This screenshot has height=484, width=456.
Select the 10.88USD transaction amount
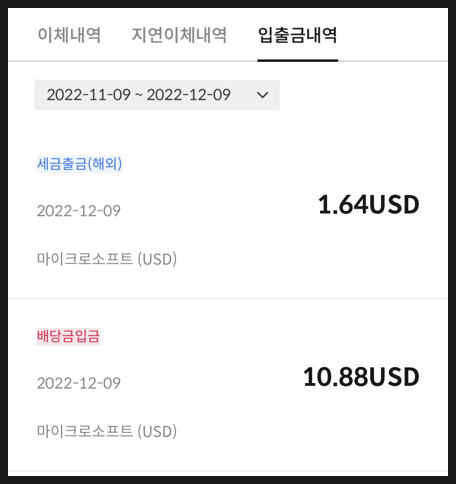click(x=361, y=377)
